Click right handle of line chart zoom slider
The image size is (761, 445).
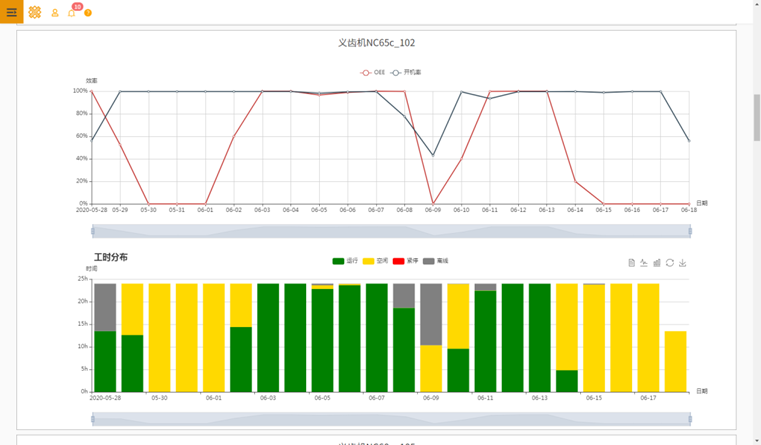click(x=690, y=231)
